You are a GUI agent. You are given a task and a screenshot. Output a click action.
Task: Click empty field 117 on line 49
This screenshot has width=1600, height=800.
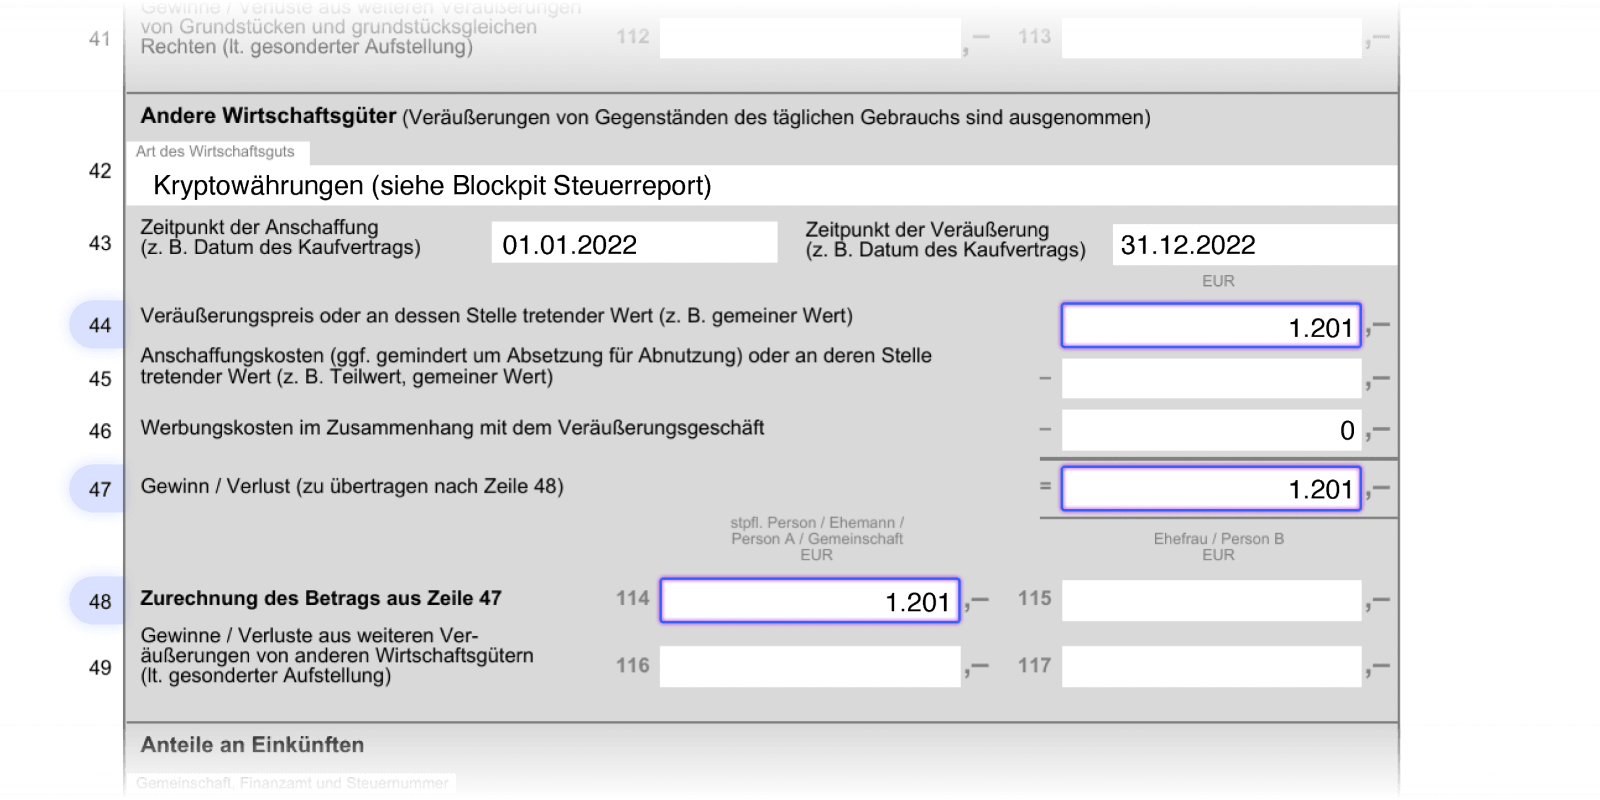pos(1211,666)
